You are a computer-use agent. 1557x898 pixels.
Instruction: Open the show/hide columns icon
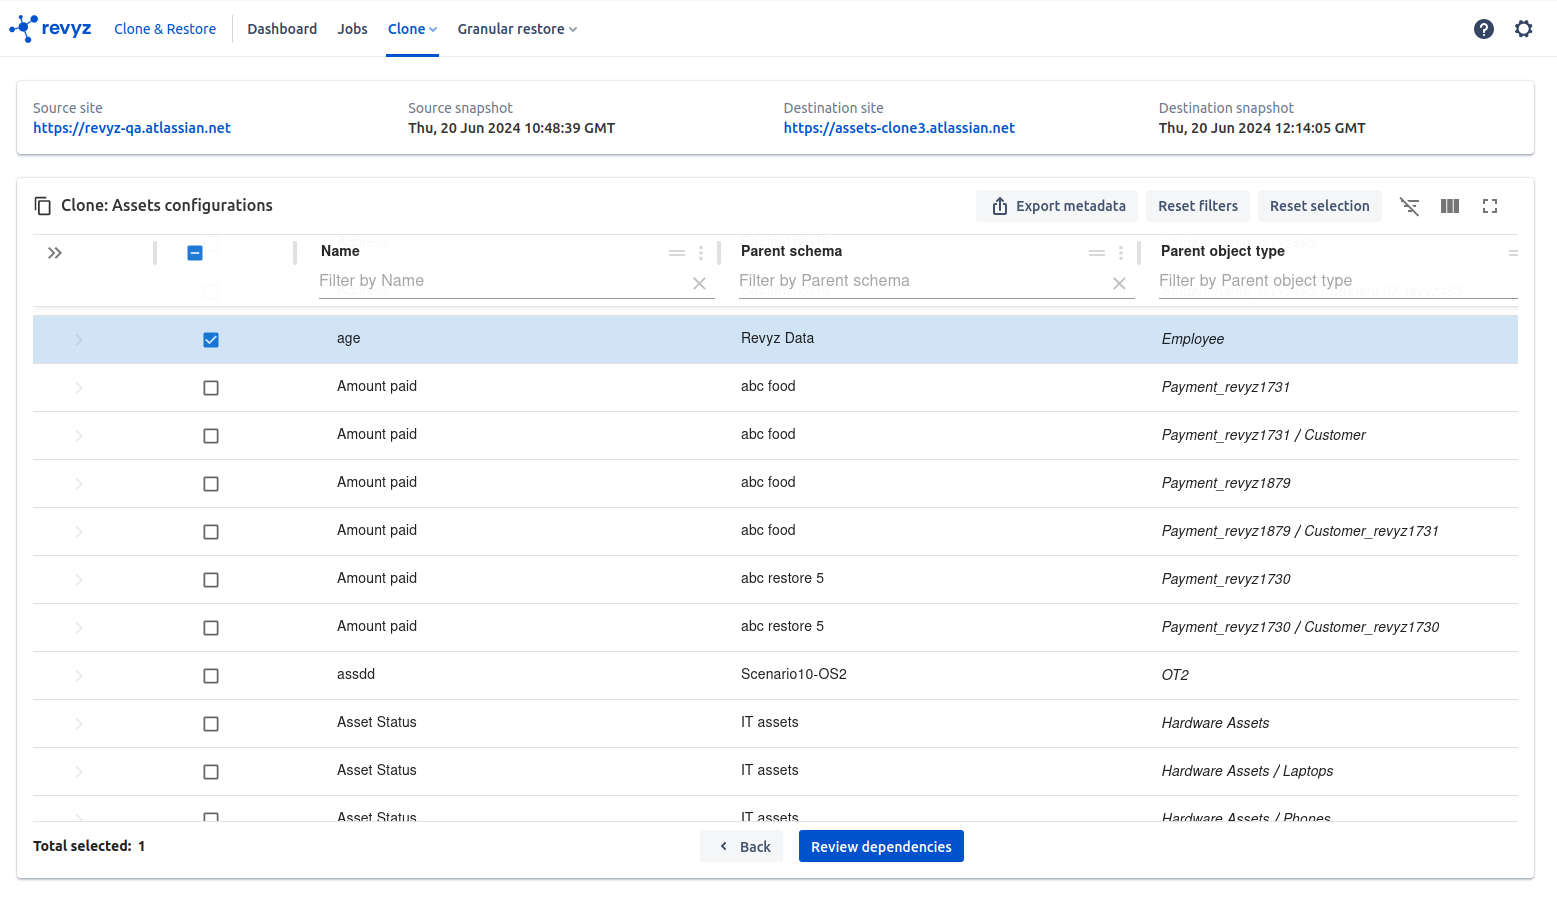(1450, 206)
